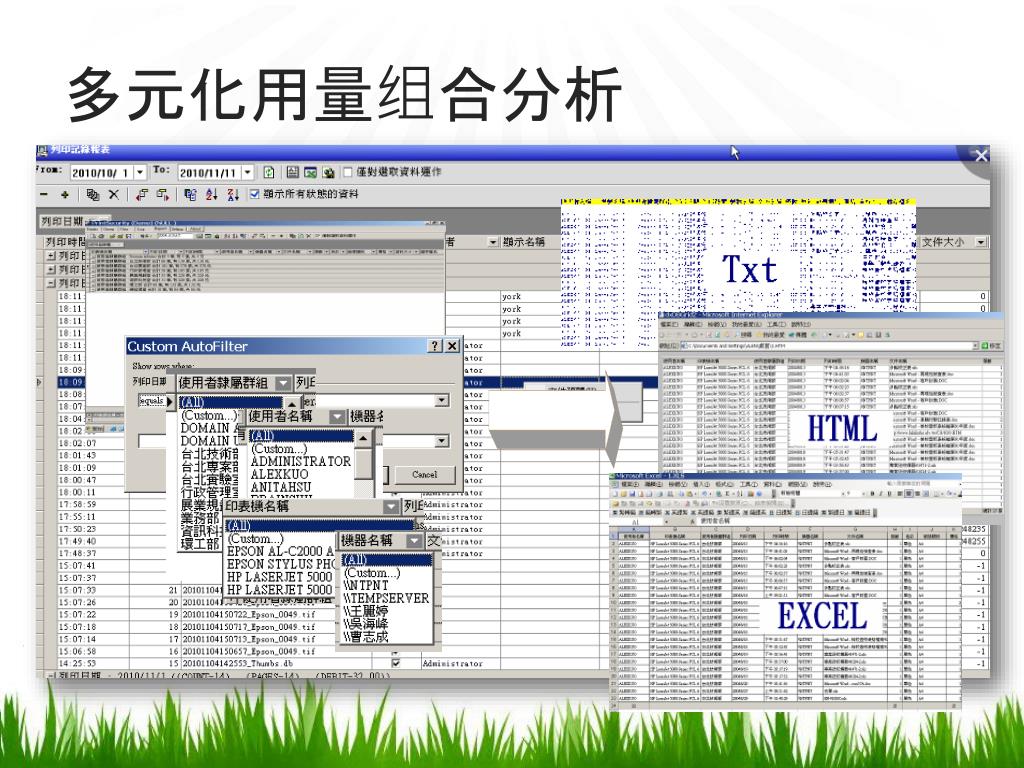This screenshot has height=768, width=1024.
Task: Click the report window title bar icon
Action: point(42,152)
